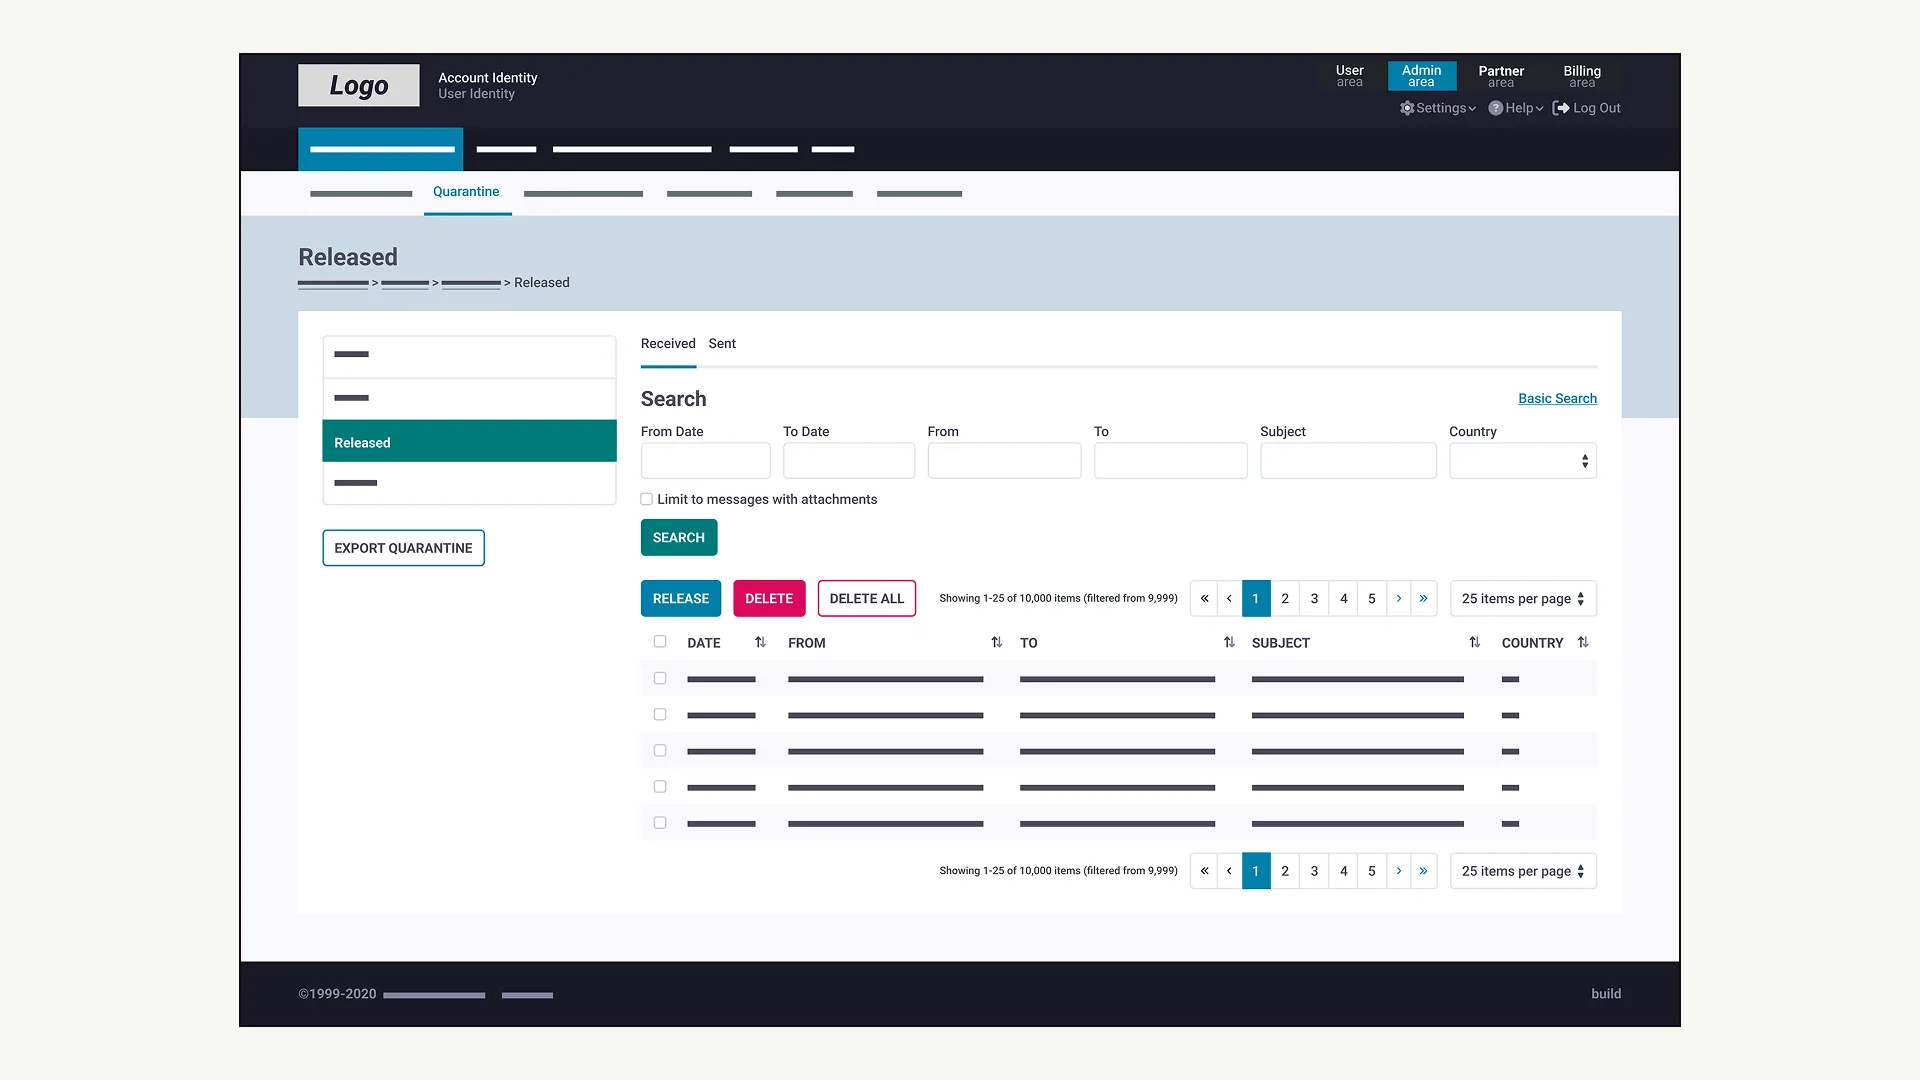
Task: Click the SEARCH button
Action: coord(679,538)
